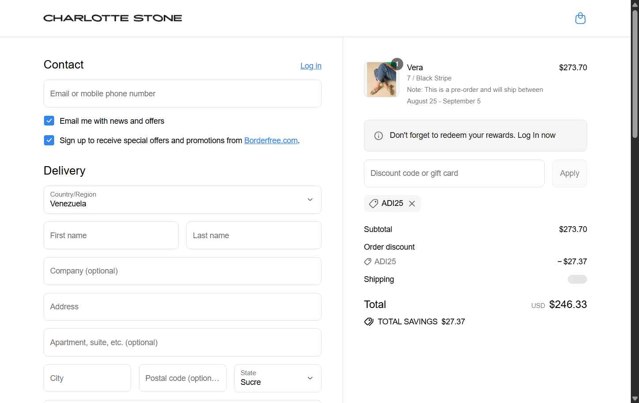Click the Total amount $246.33
The image size is (639, 403).
point(568,304)
